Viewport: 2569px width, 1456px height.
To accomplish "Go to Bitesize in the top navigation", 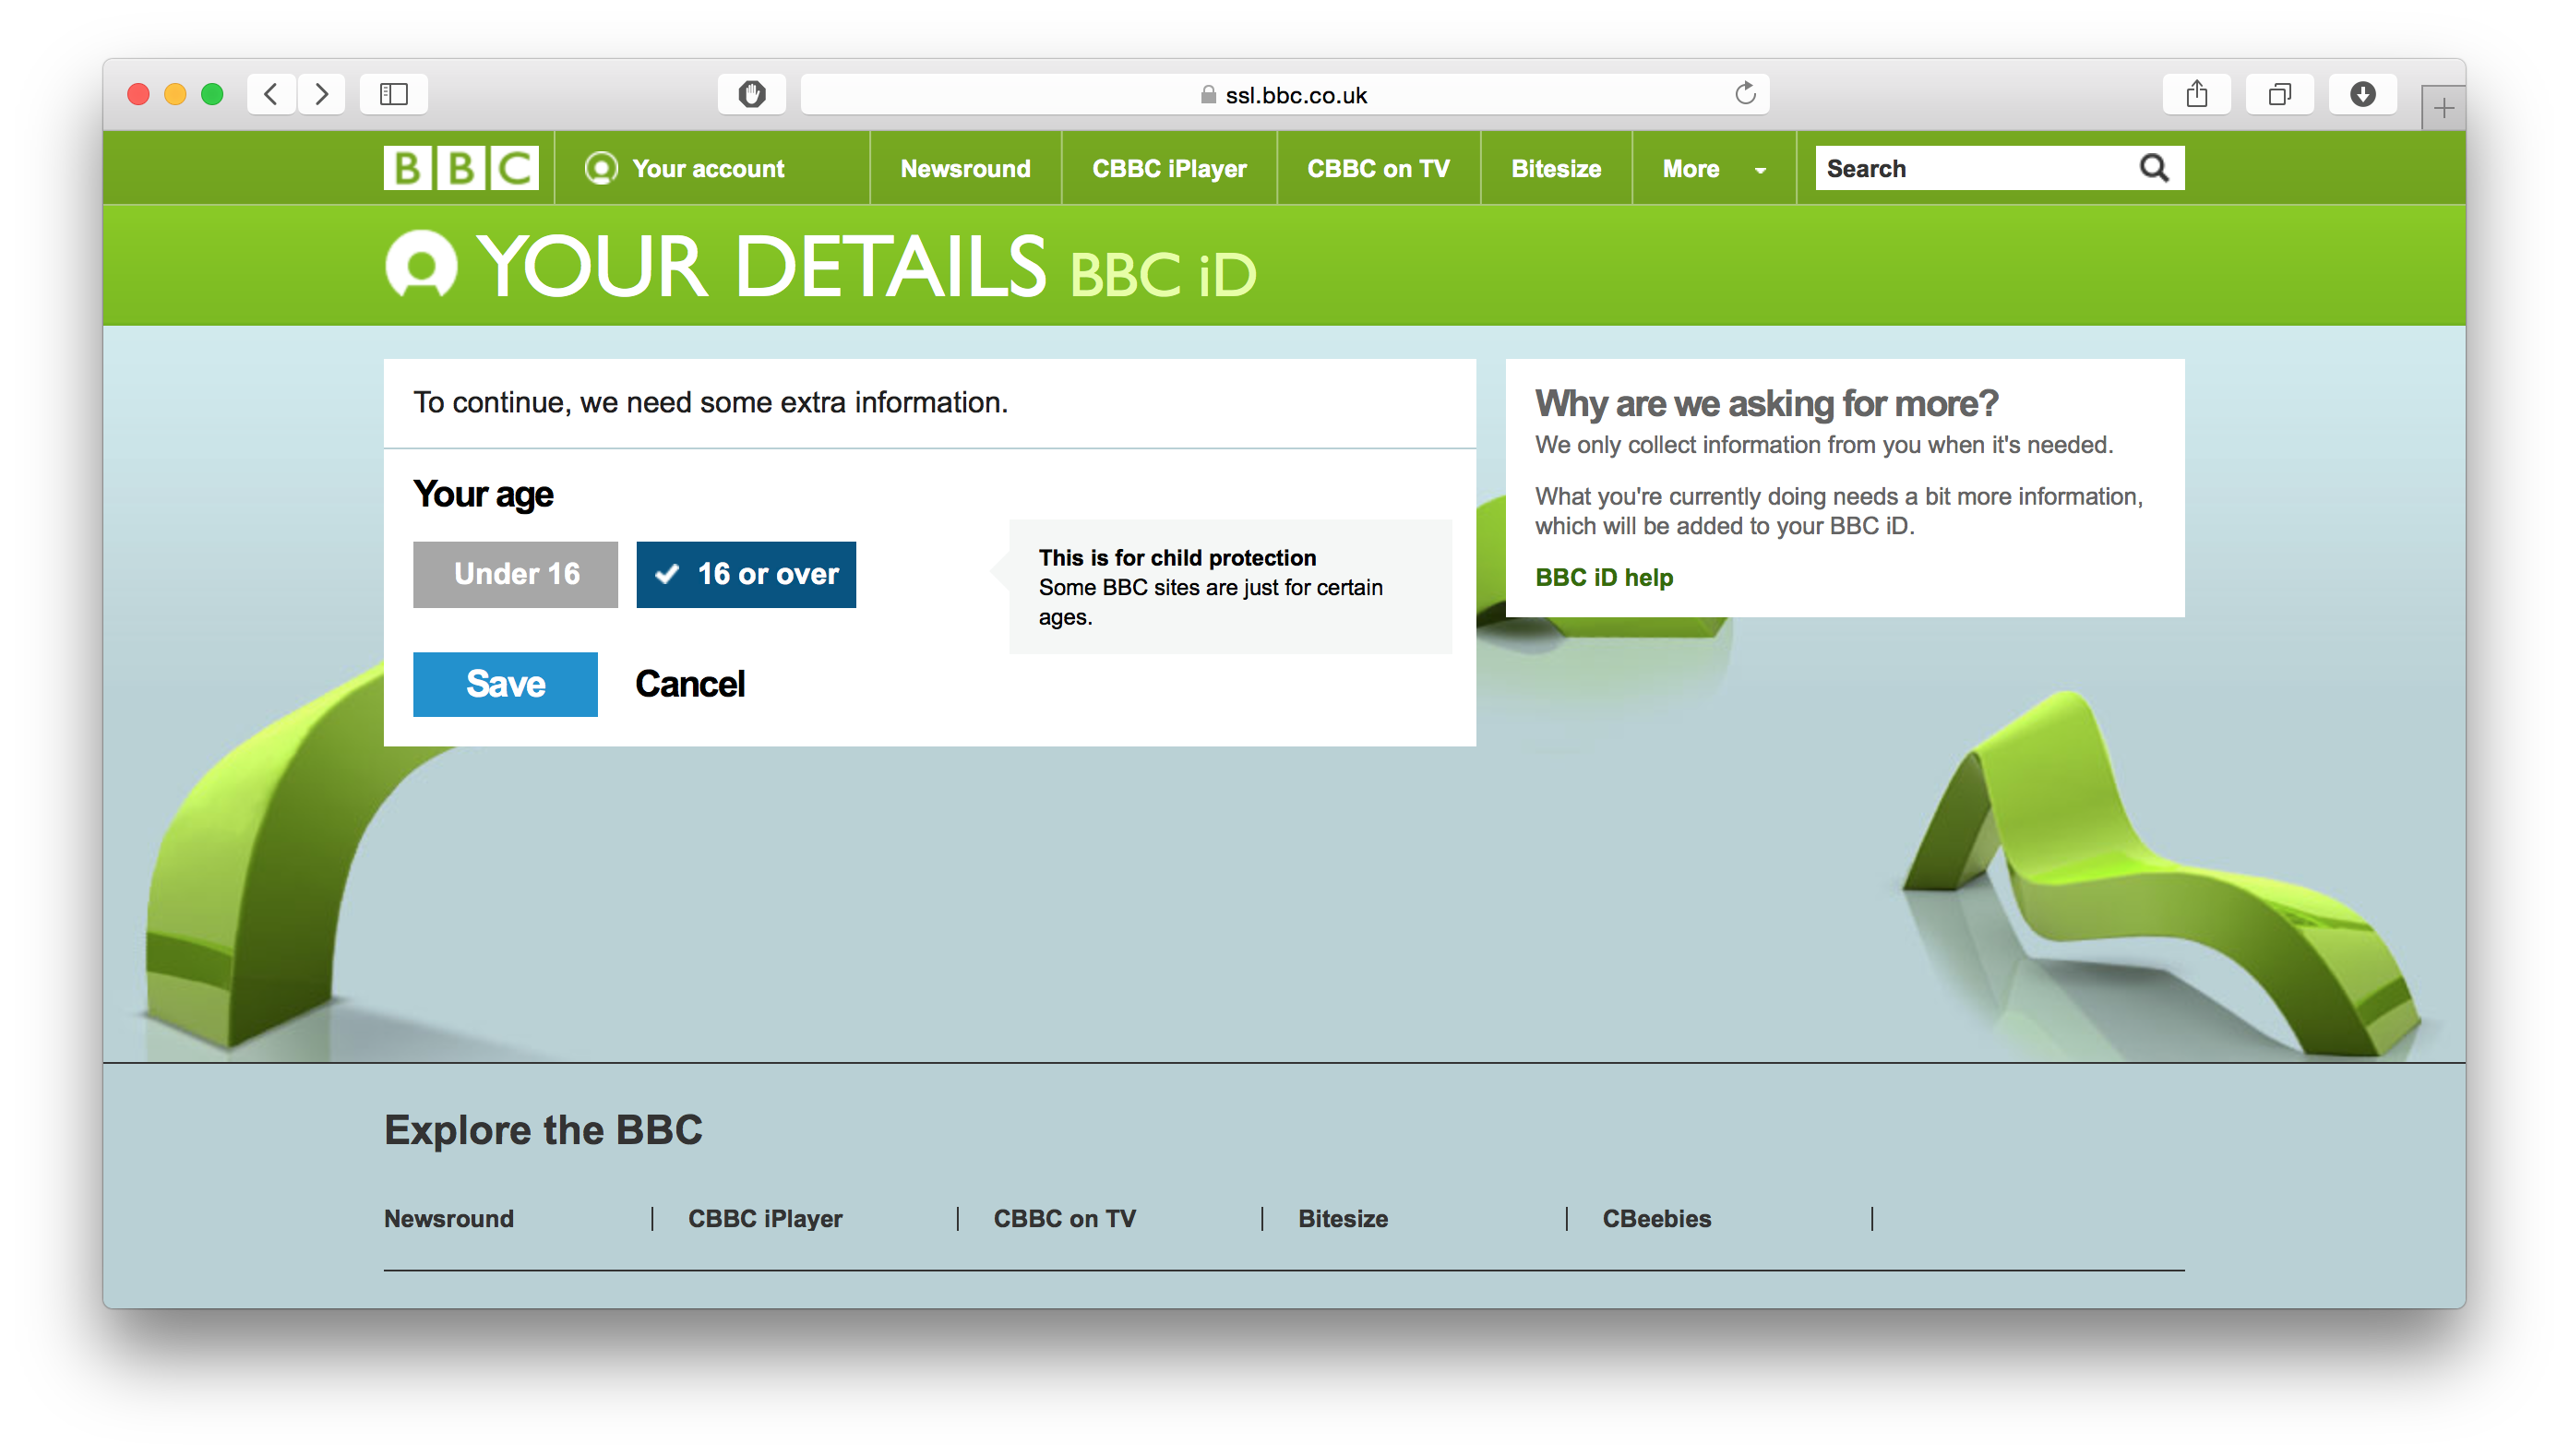I will [x=1555, y=169].
